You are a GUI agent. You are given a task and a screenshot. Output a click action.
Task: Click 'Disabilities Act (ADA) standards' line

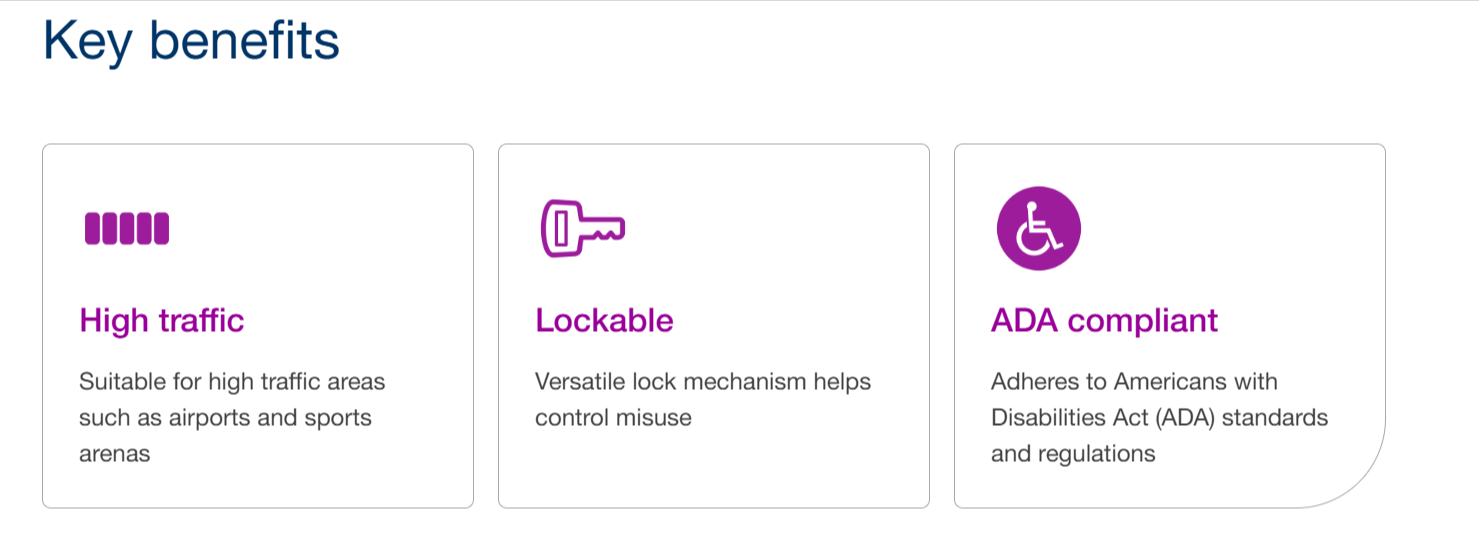point(1158,417)
